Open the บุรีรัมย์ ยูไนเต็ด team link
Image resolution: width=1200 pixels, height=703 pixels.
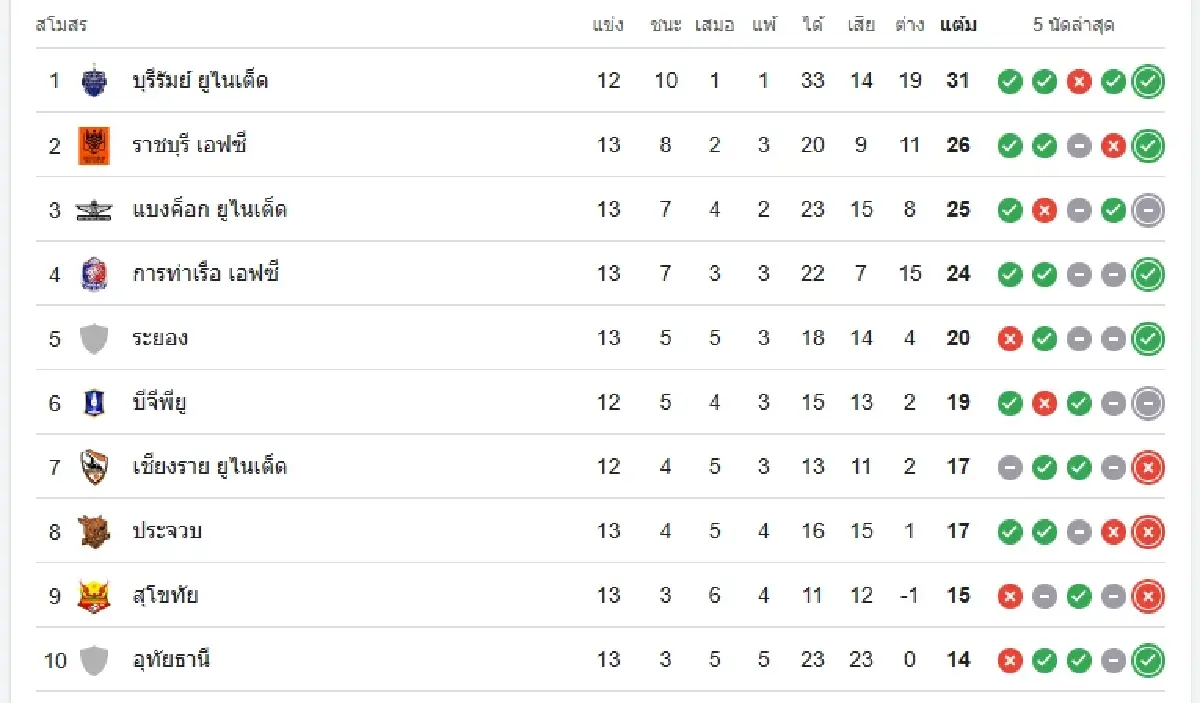point(200,80)
